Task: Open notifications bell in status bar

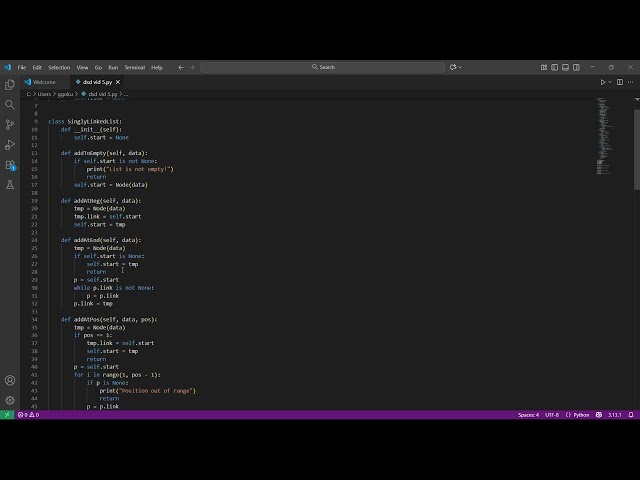Action: [x=631, y=415]
